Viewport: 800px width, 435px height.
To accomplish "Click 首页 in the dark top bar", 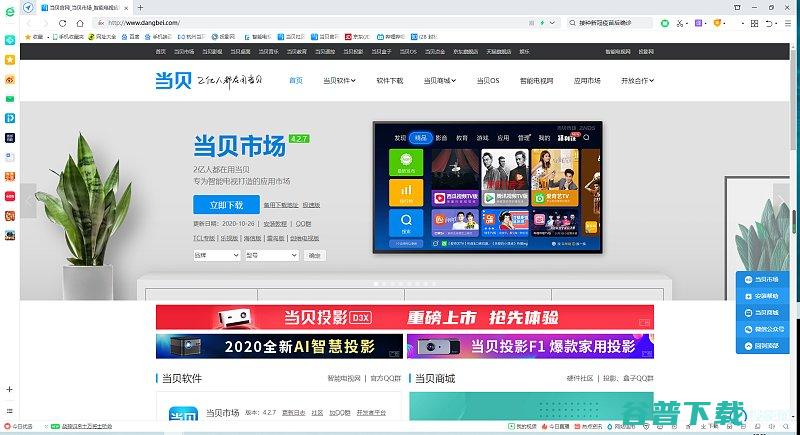I will coord(161,52).
